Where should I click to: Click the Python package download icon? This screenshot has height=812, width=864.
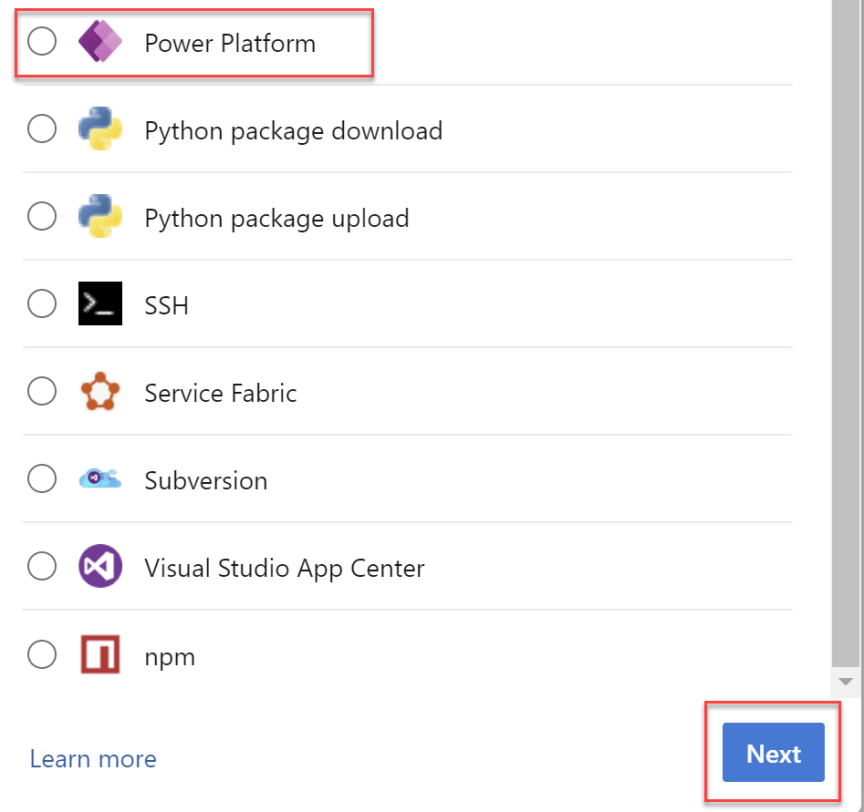coord(99,129)
